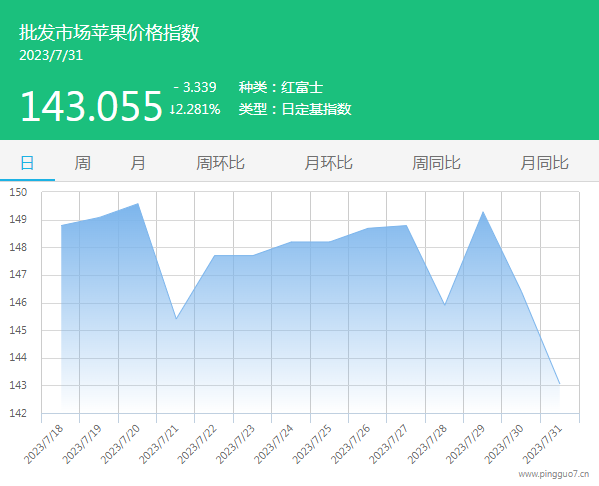Open the 月环比 tab
Image resolution: width=599 pixels, height=486 pixels.
pos(329,163)
